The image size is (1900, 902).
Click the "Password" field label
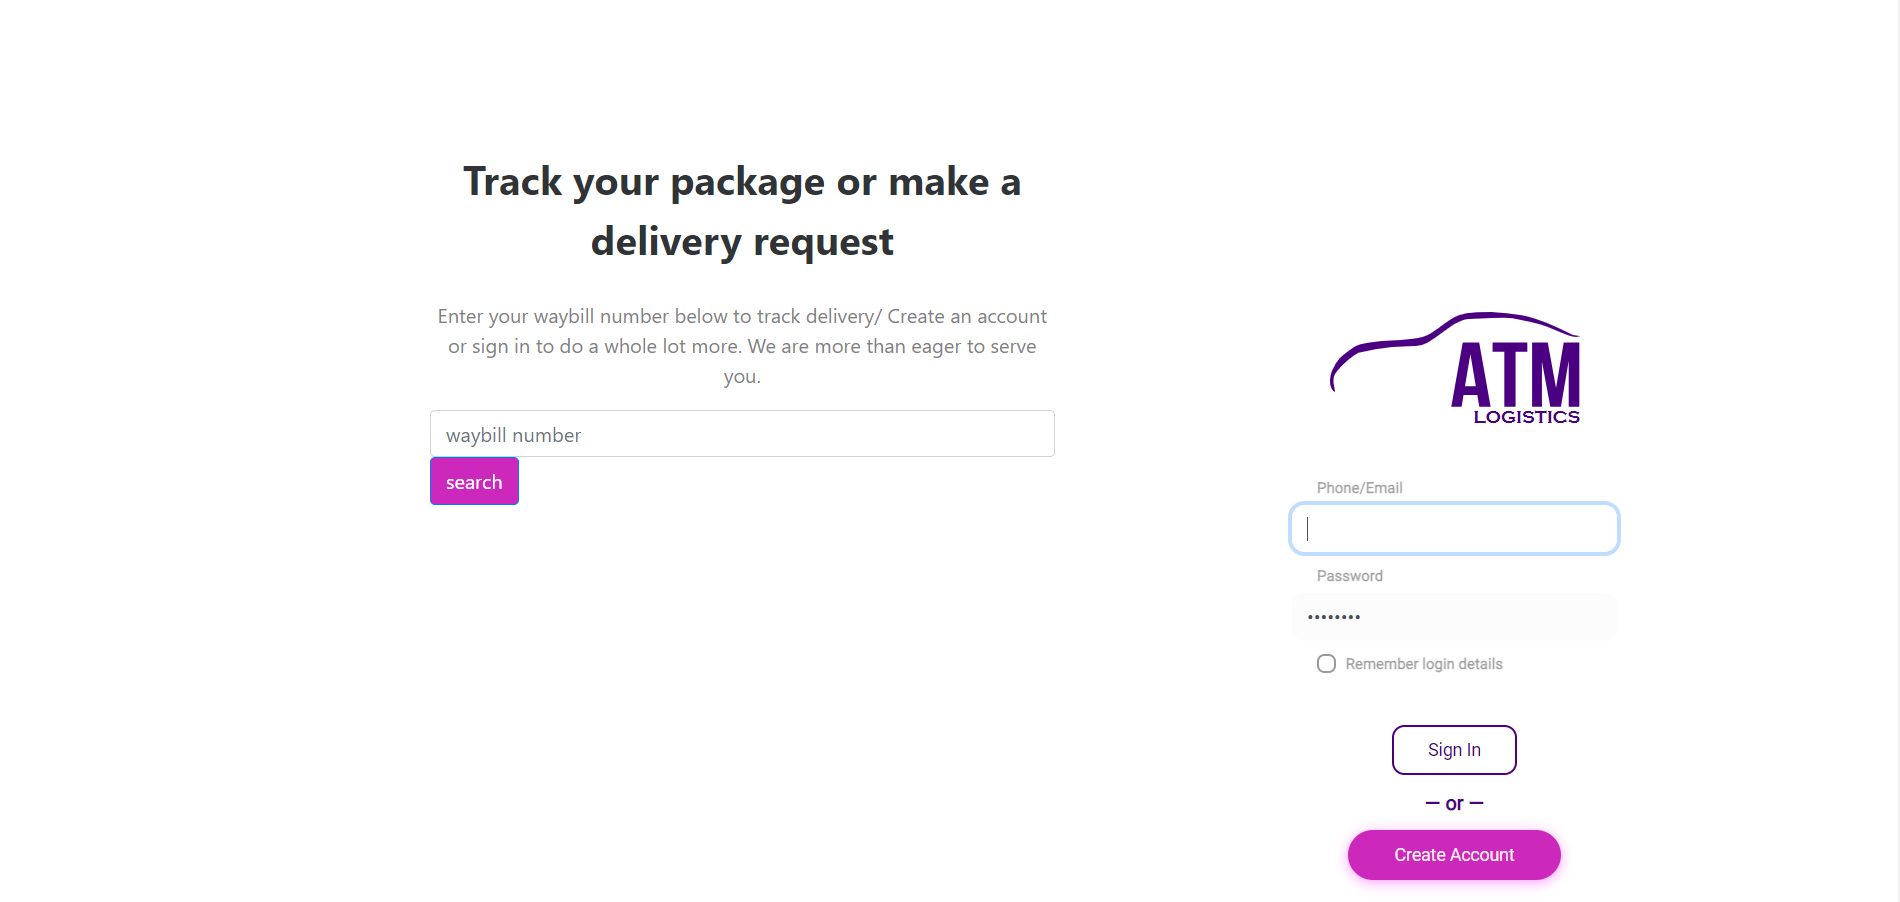[x=1349, y=576]
